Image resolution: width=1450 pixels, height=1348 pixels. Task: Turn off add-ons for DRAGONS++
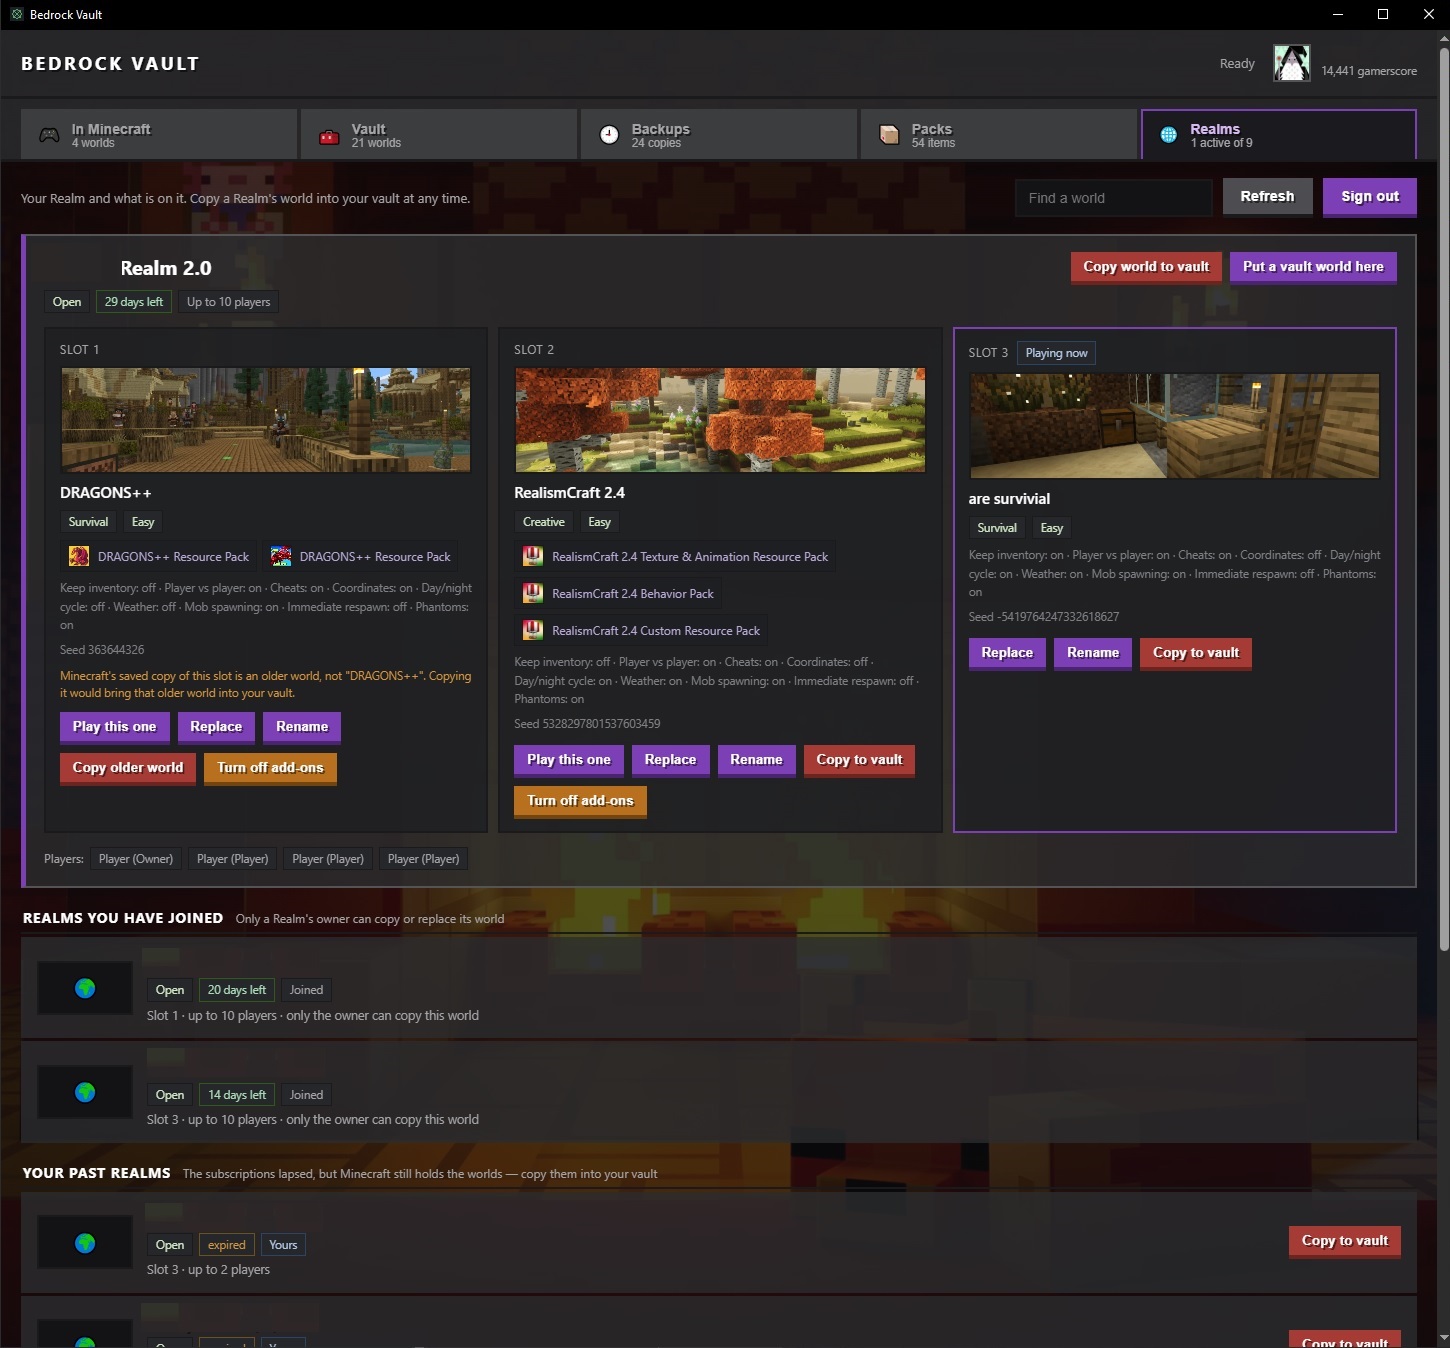click(270, 768)
